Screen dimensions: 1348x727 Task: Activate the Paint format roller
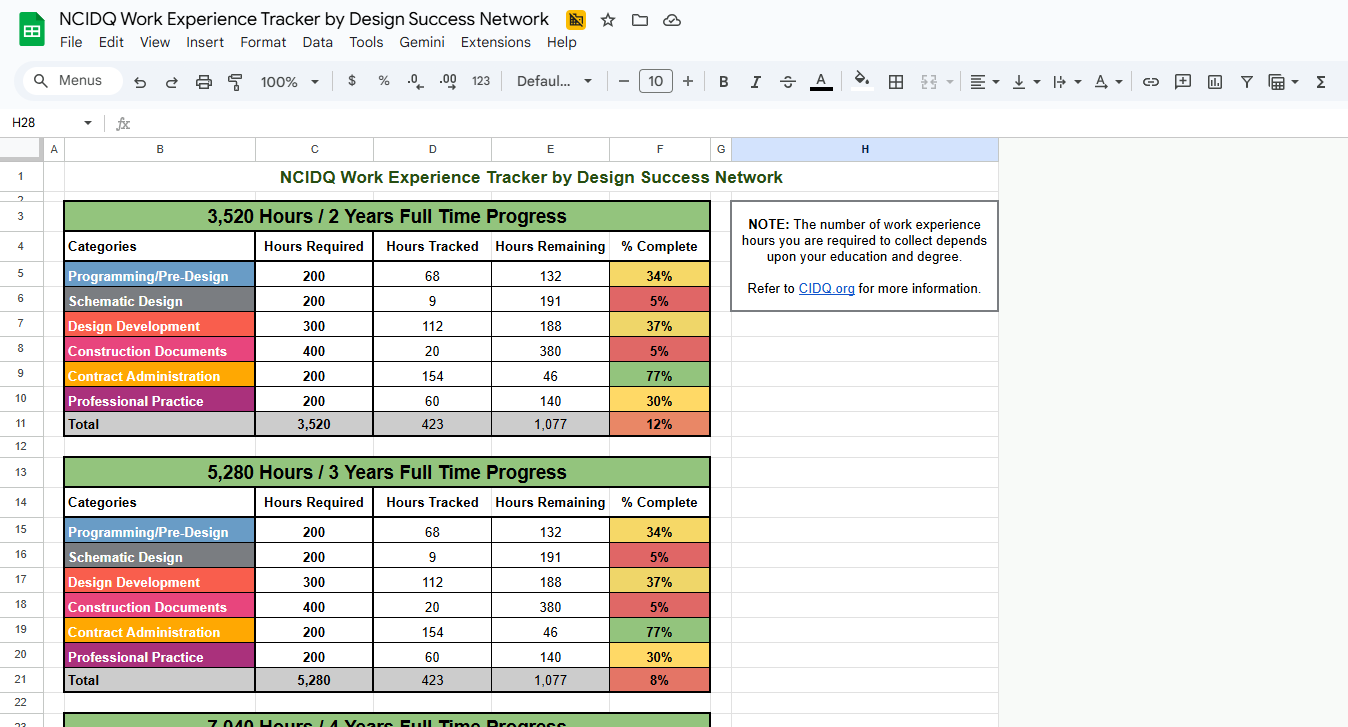(236, 82)
